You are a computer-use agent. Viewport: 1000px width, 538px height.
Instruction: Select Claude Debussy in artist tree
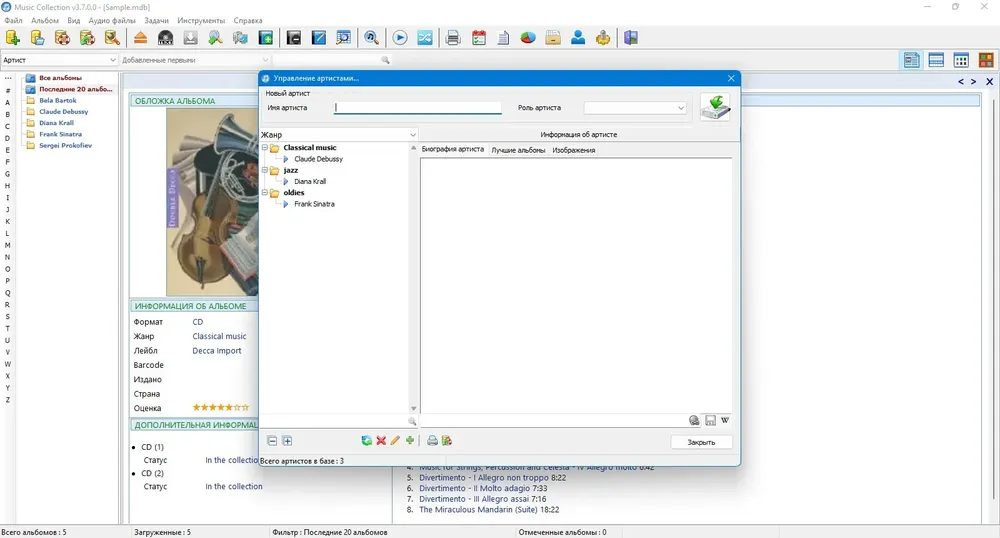point(318,159)
